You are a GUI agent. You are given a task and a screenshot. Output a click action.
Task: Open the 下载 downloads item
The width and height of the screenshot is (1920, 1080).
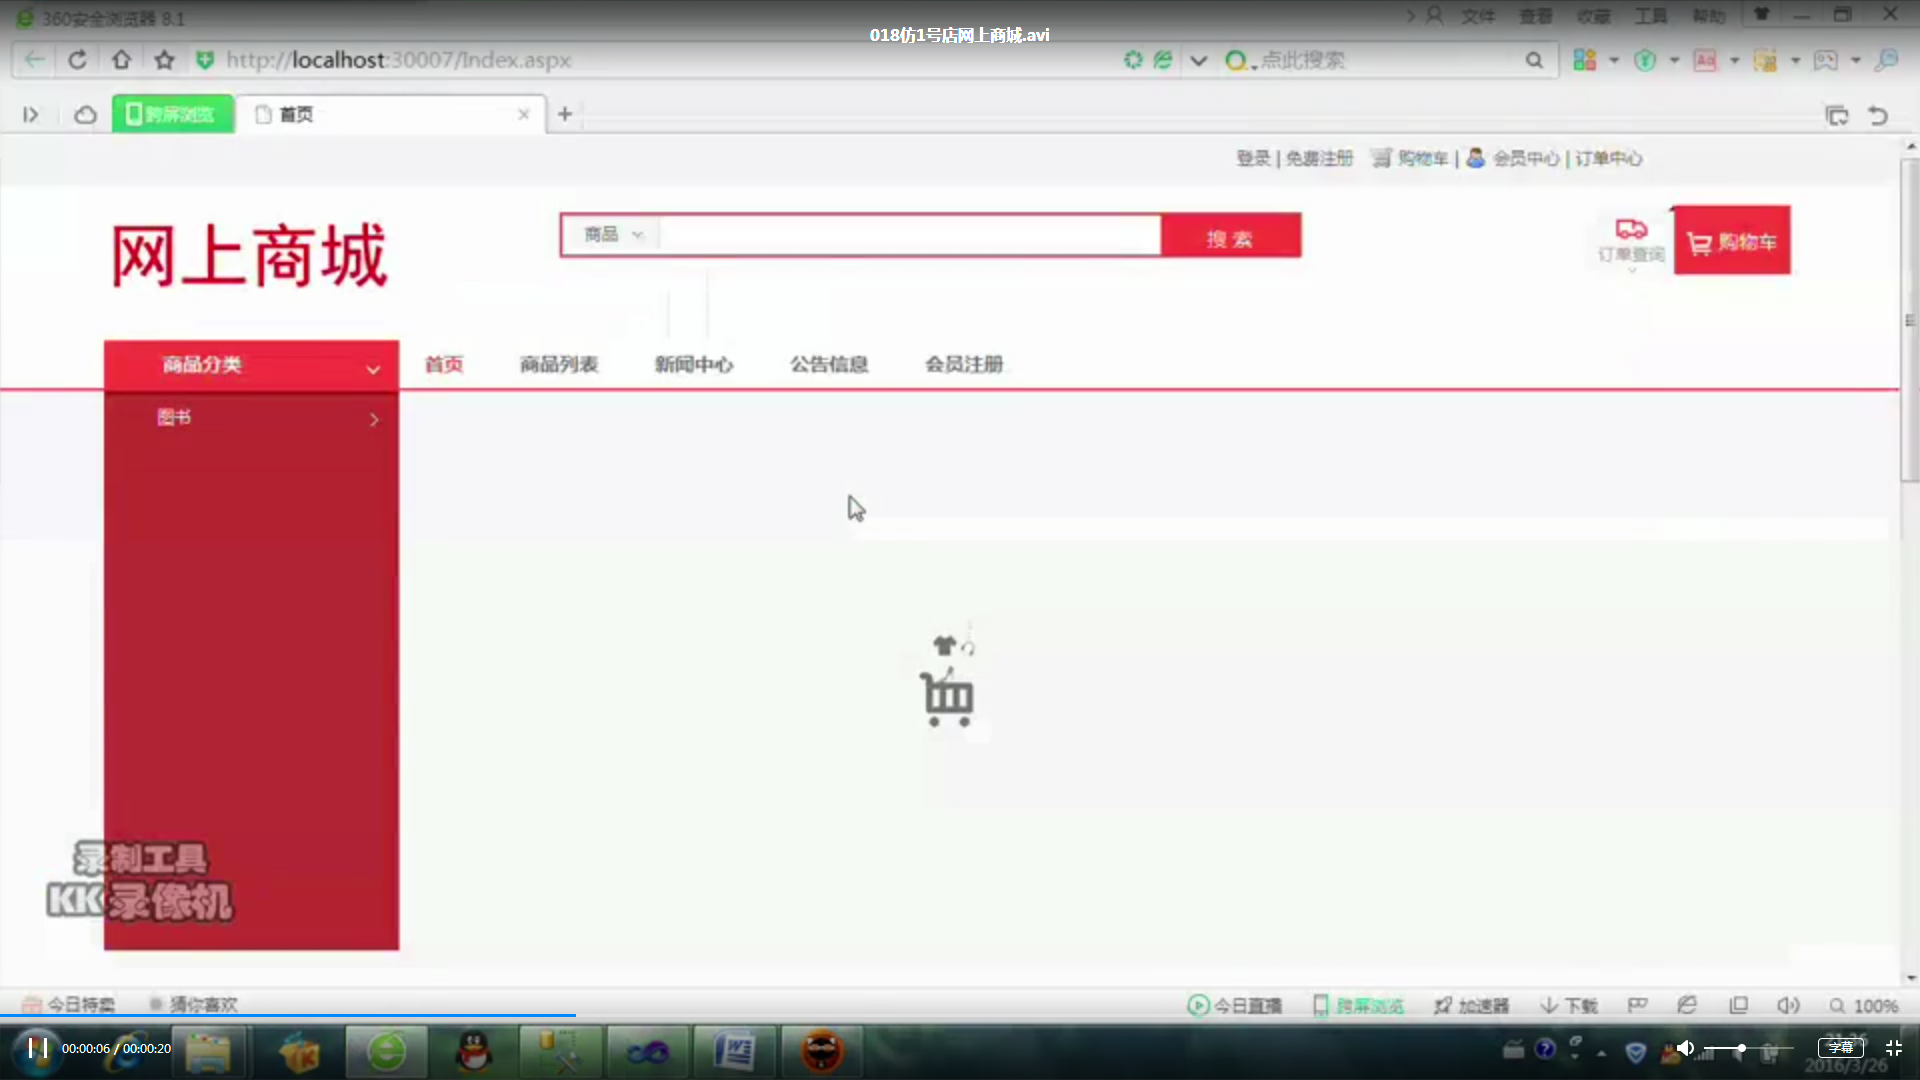(x=1568, y=1005)
